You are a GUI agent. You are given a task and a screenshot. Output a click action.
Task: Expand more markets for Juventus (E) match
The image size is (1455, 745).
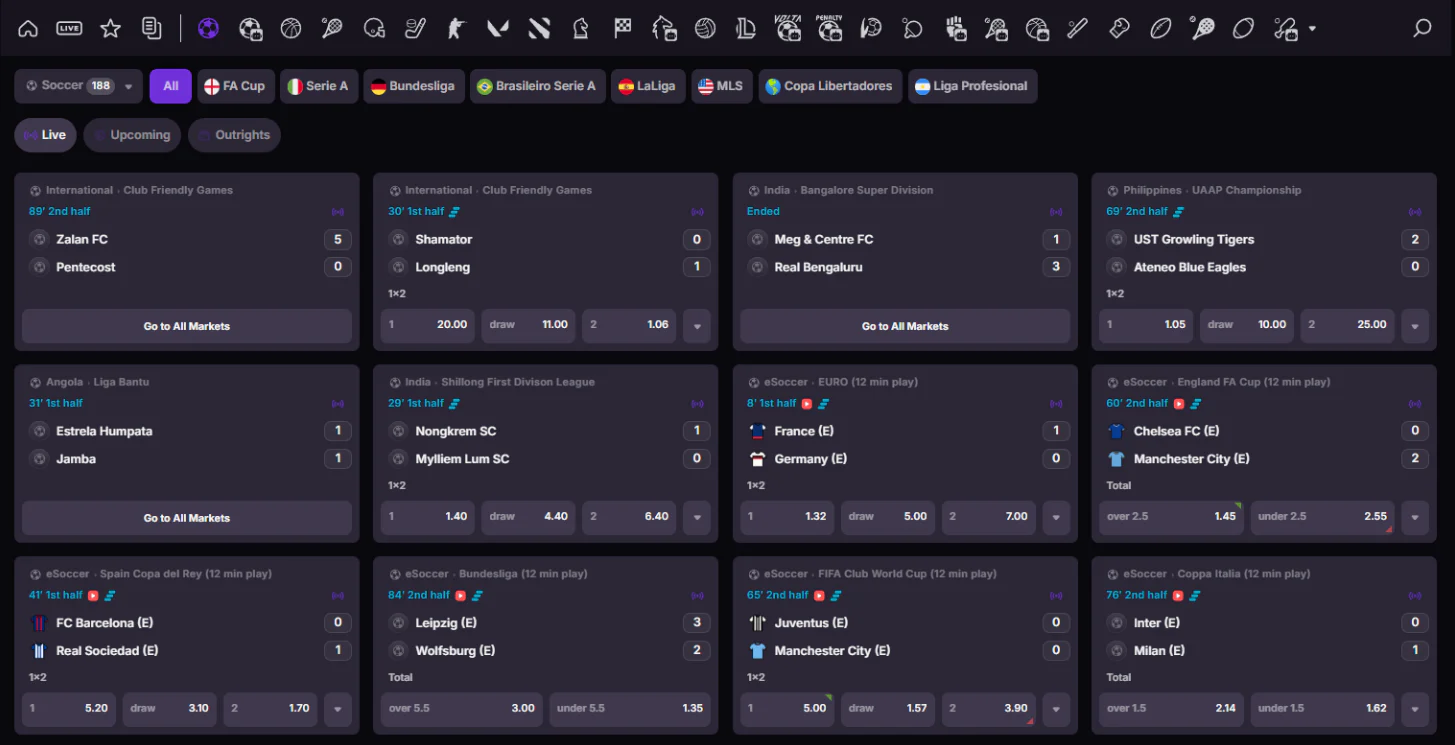[x=1056, y=709]
